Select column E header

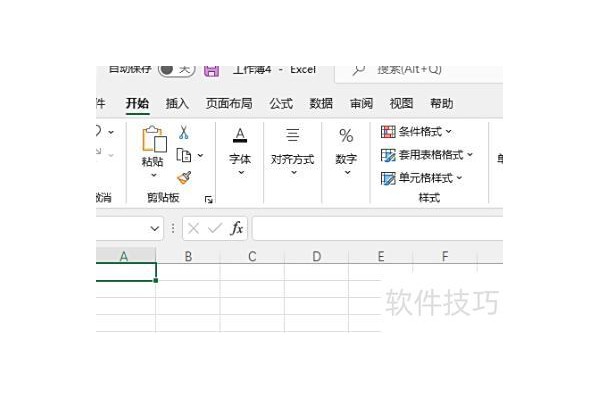(x=381, y=256)
